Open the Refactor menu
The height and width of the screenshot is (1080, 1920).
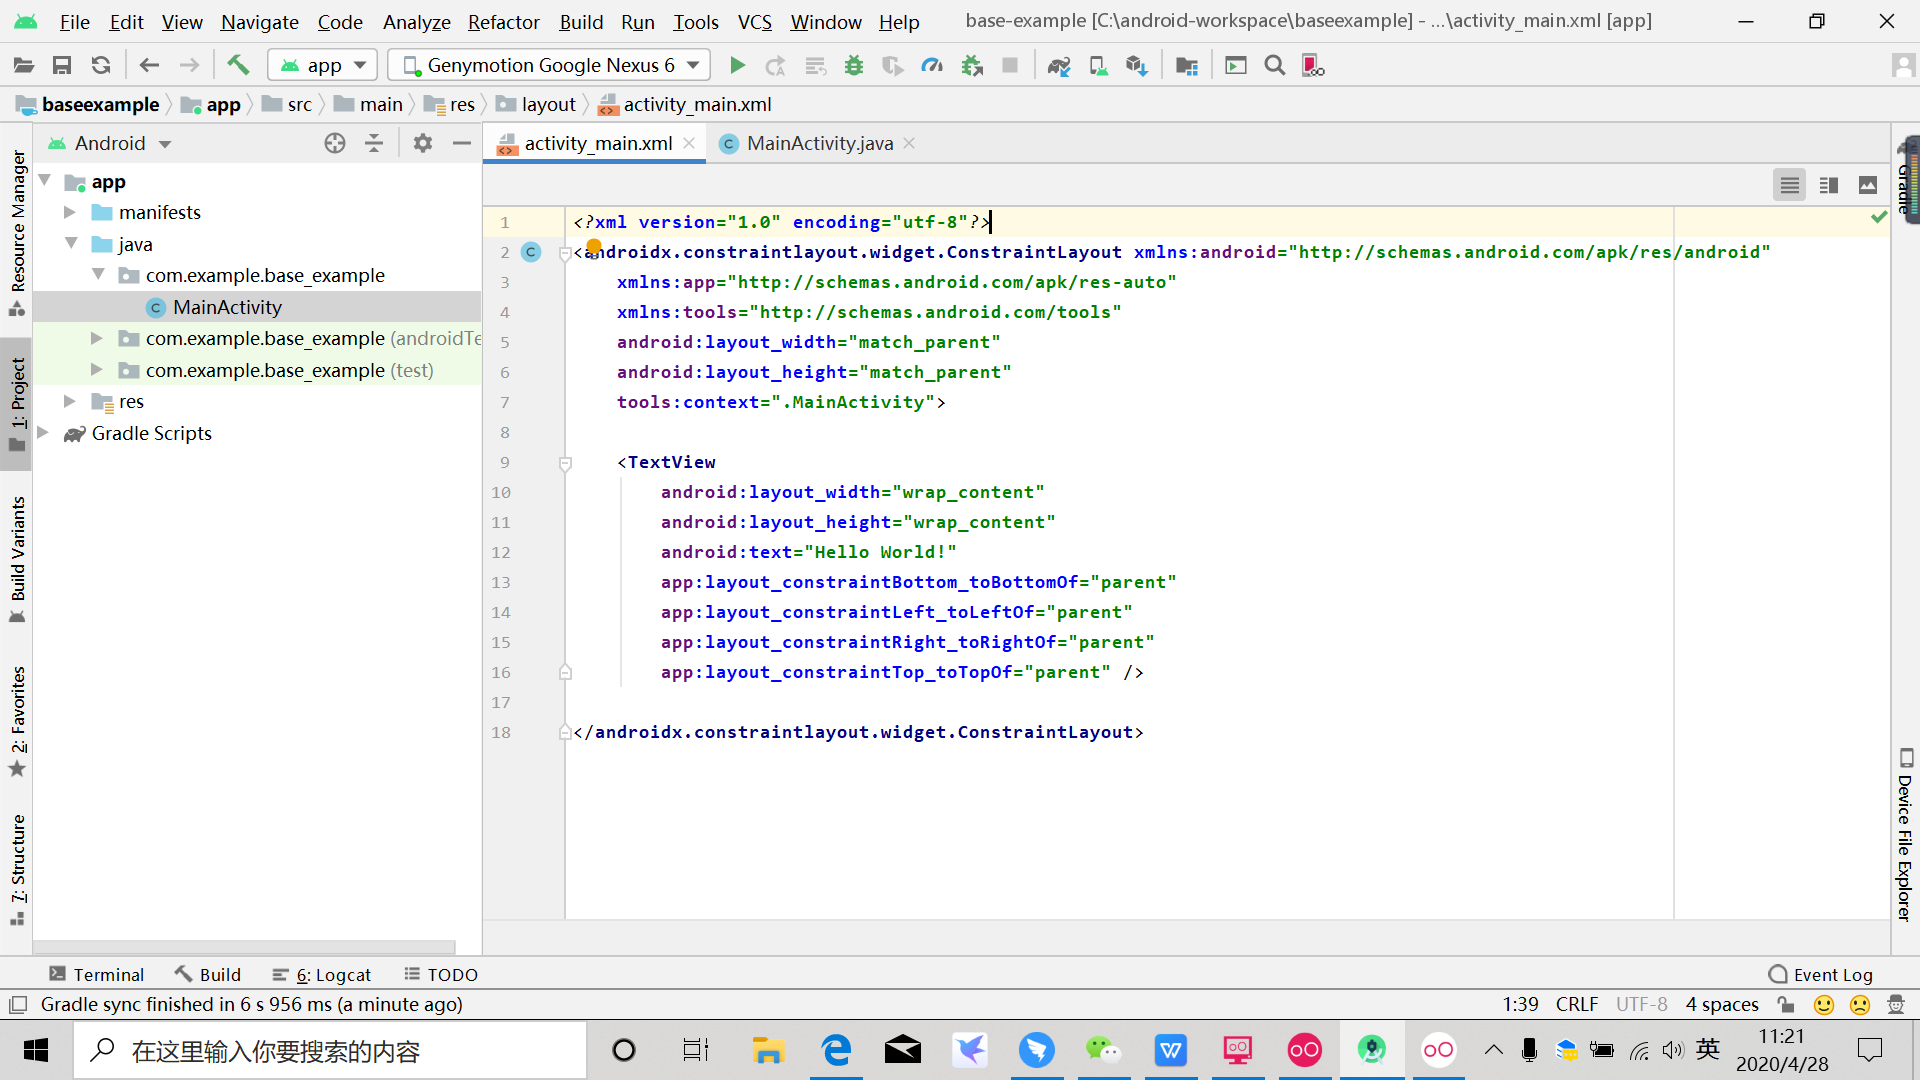(503, 21)
